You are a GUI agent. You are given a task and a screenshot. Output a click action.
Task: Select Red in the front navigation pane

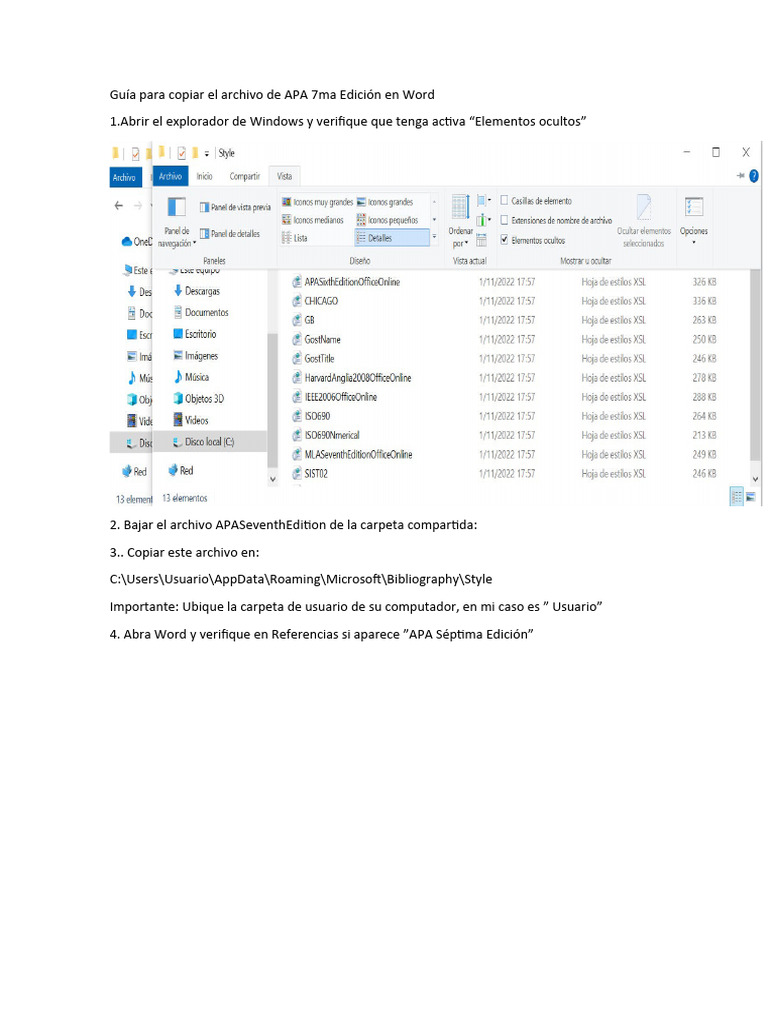181,470
